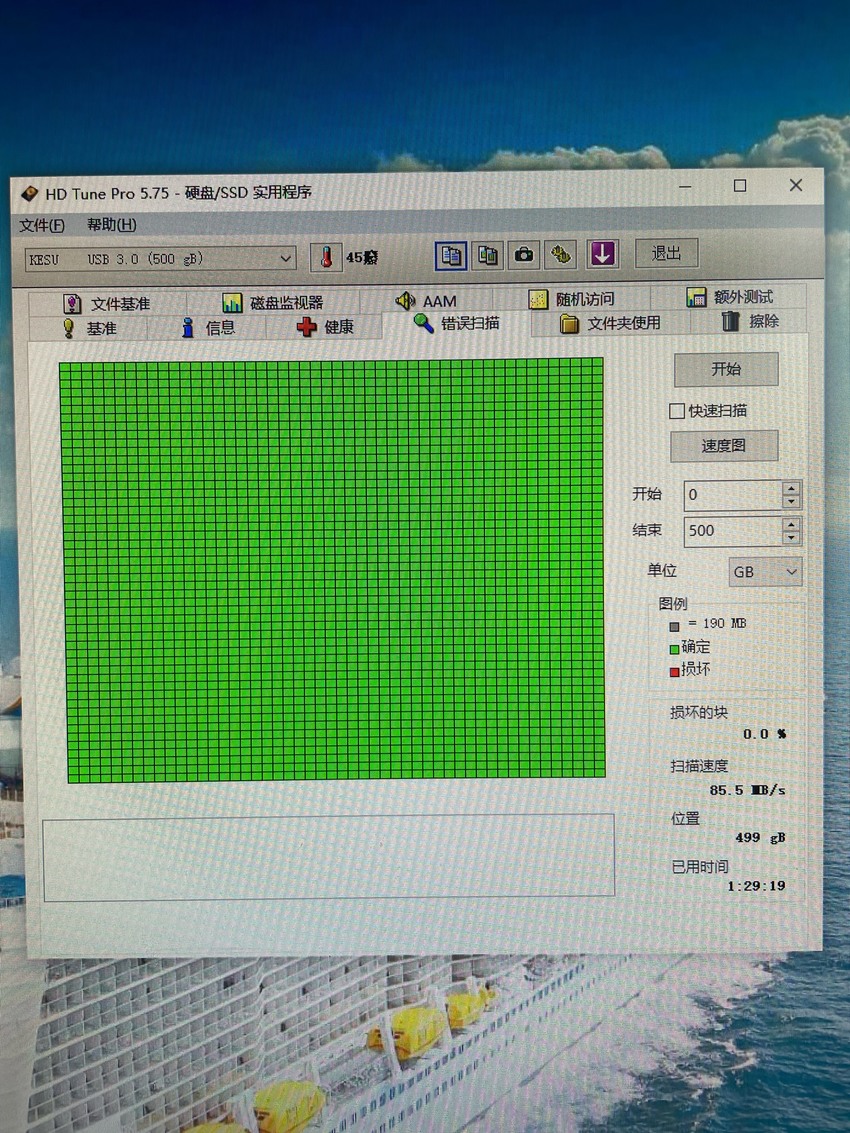This screenshot has height=1133, width=850.
Task: Click the 499 gB position value
Action: [x=760, y=837]
